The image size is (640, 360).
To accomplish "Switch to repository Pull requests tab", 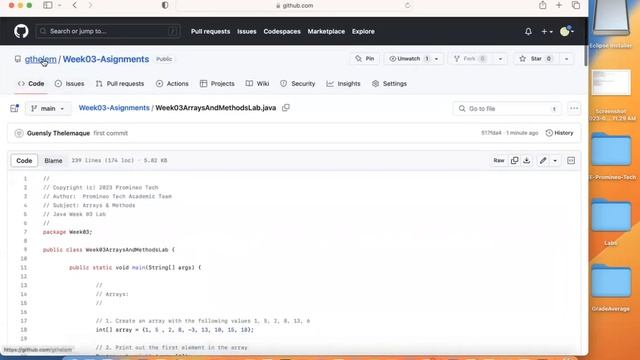I will coord(120,84).
